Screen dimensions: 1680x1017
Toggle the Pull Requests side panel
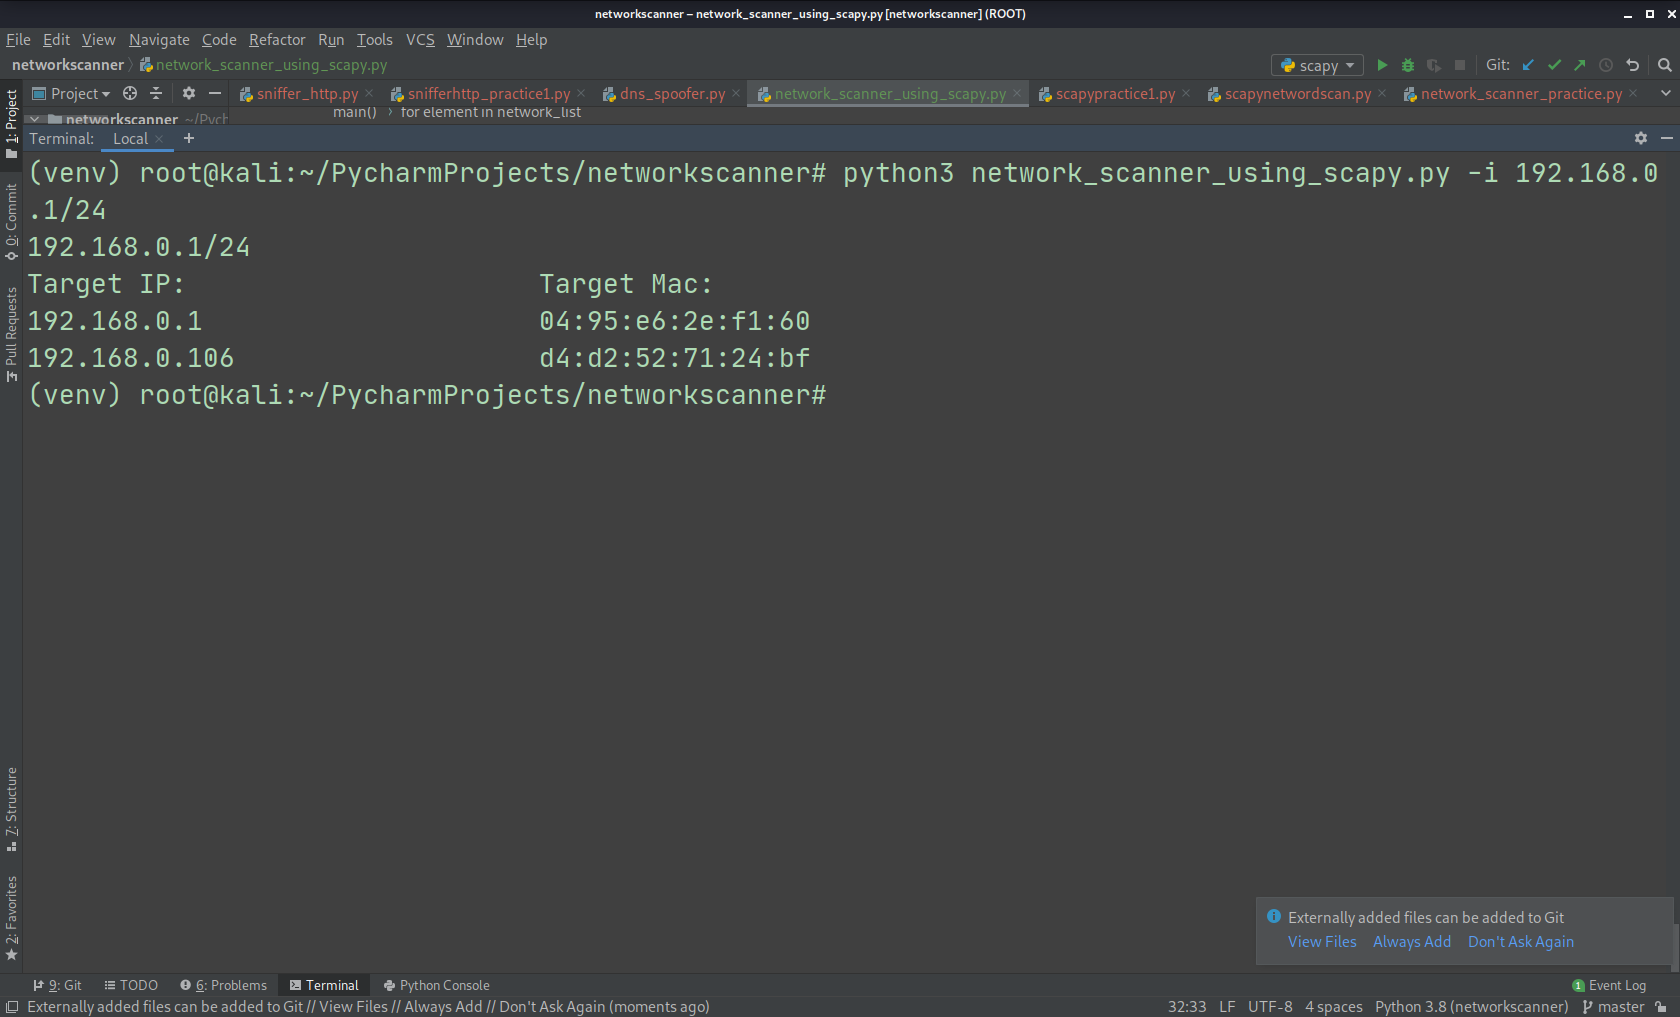[x=12, y=334]
